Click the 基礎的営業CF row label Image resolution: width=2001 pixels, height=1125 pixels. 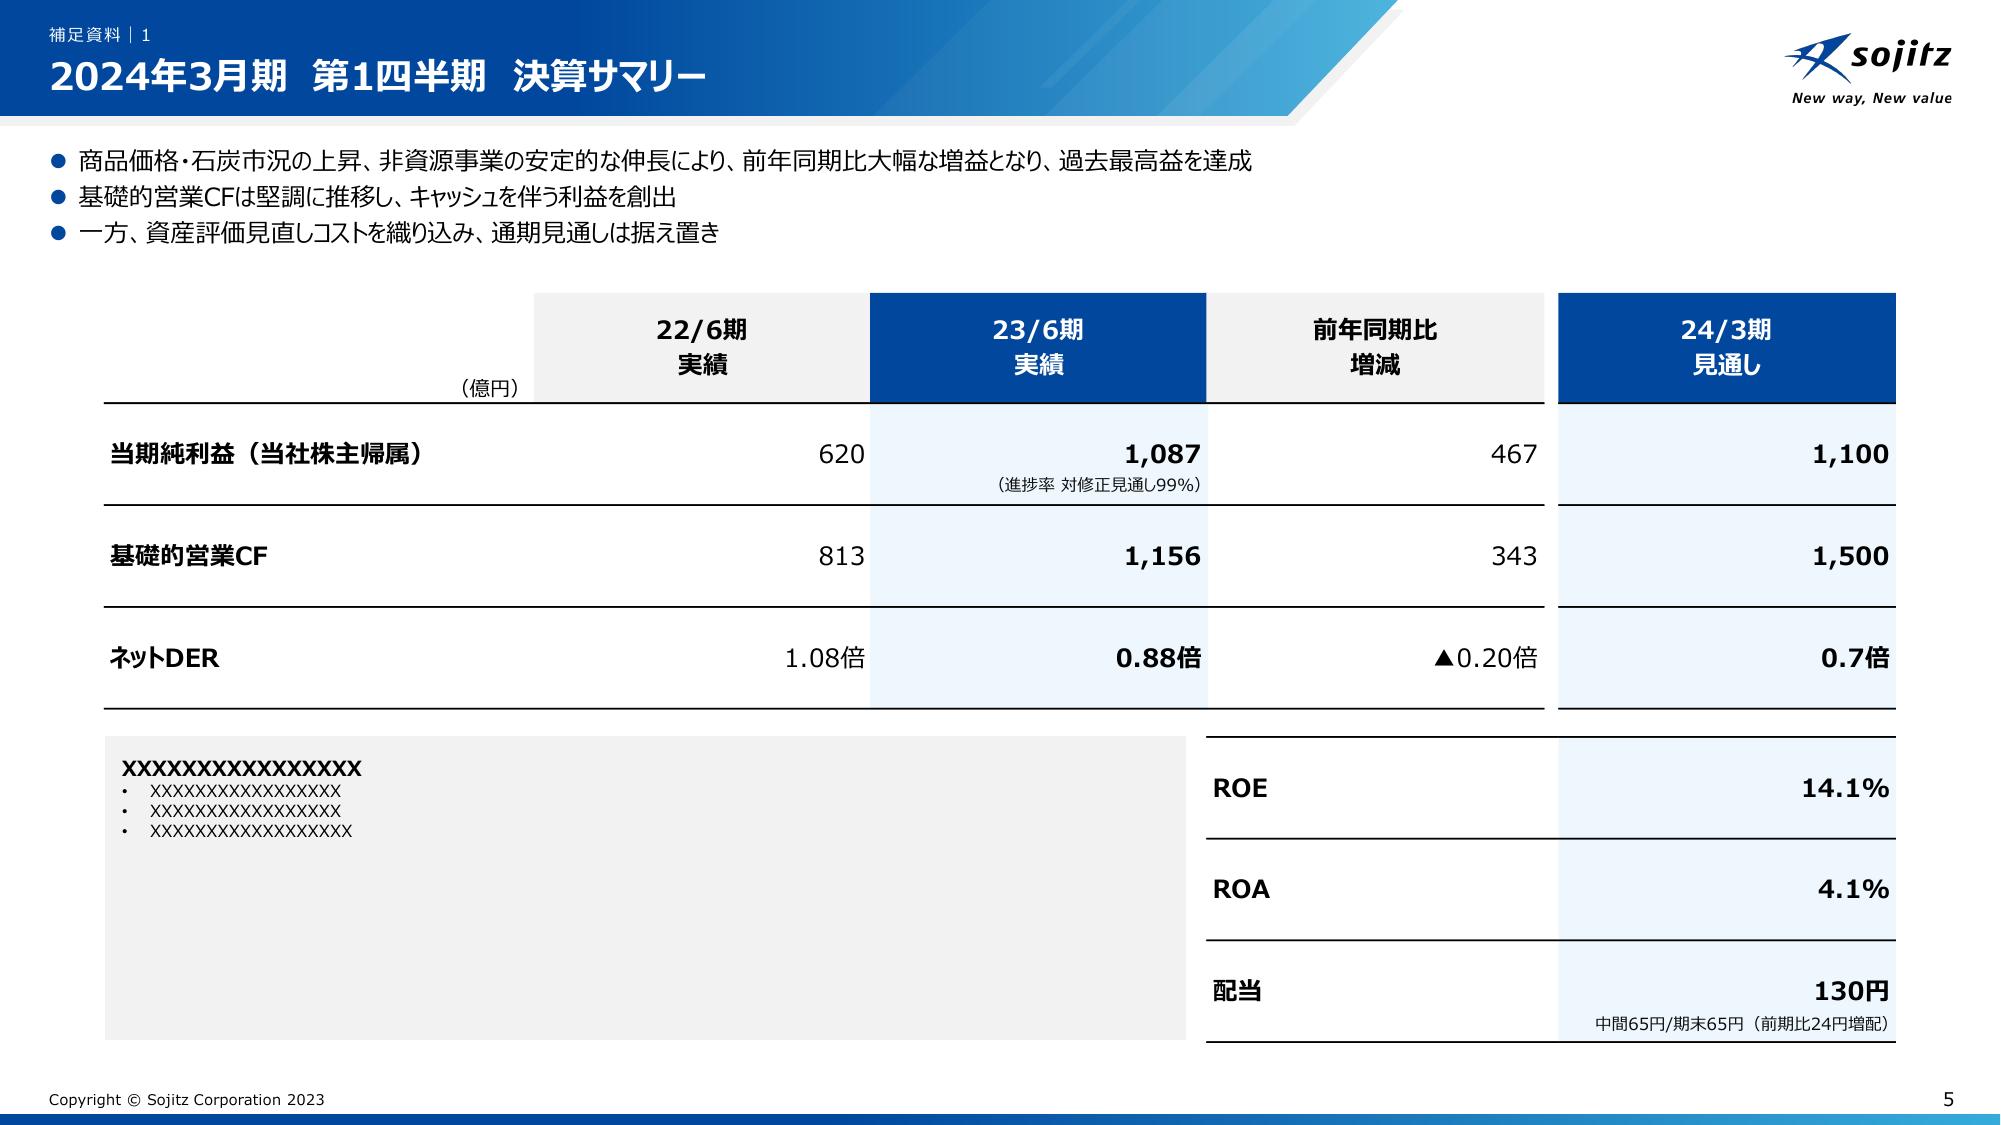pos(189,556)
